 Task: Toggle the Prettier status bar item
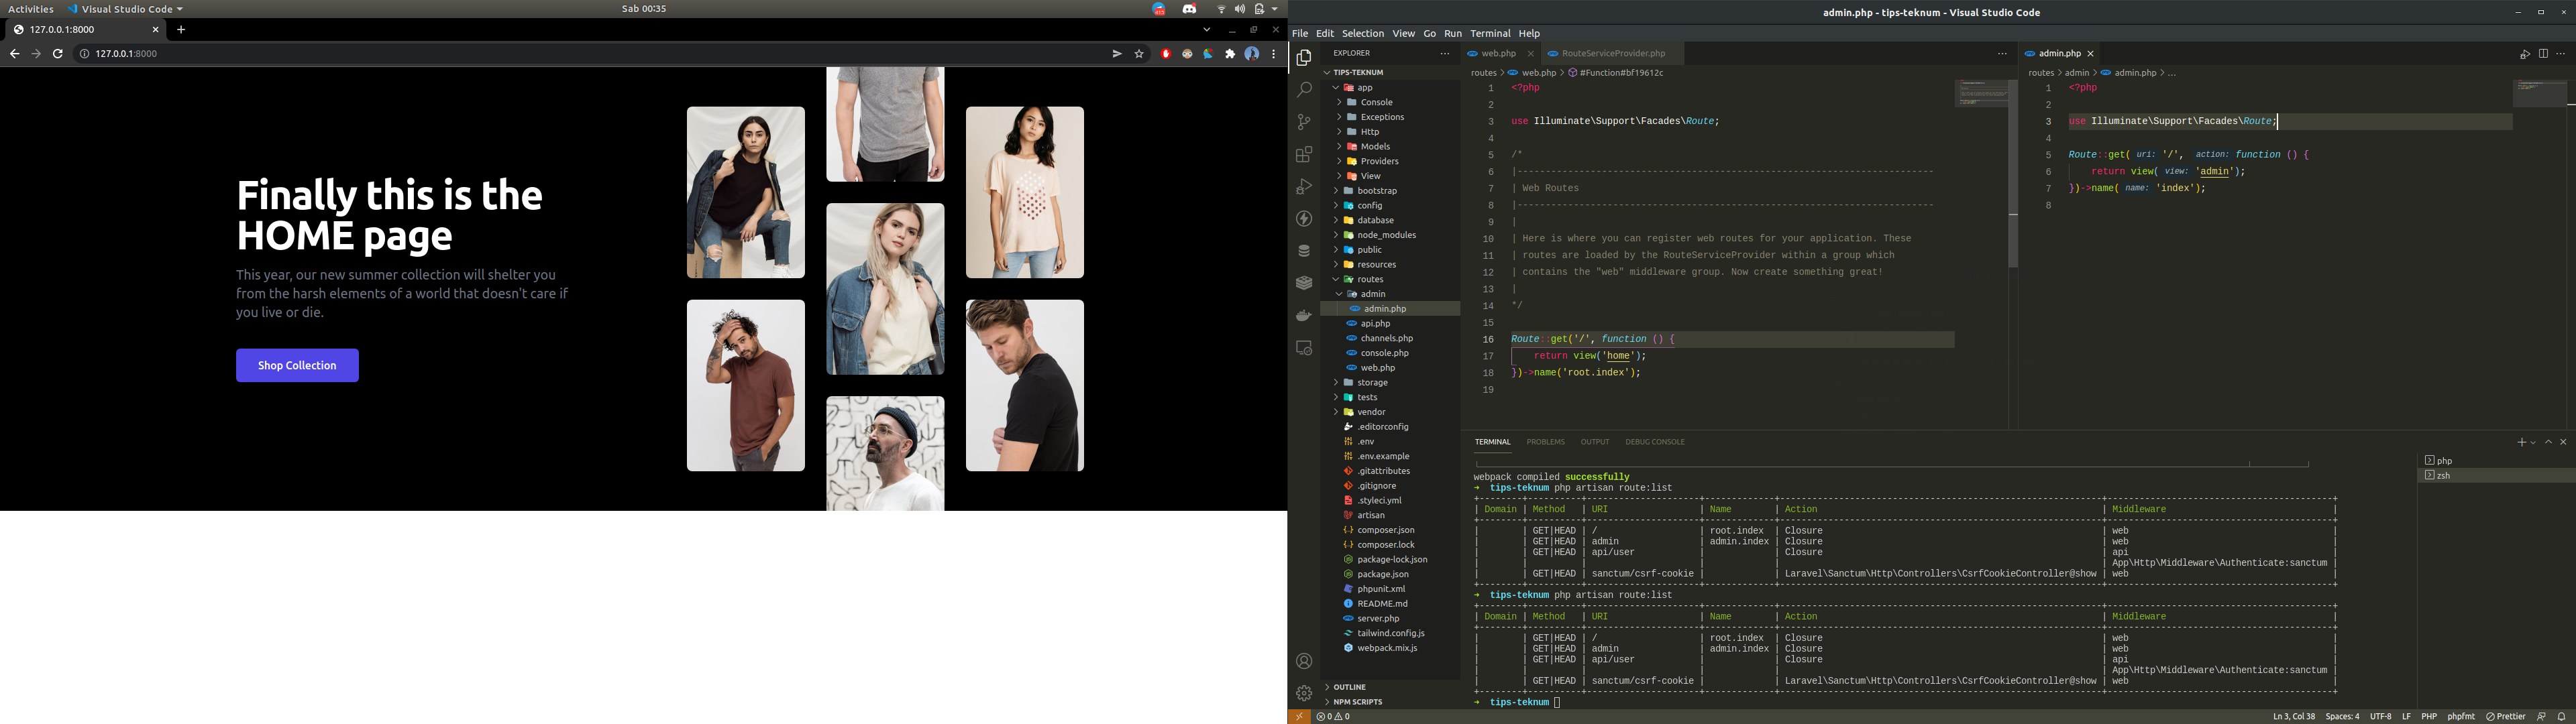point(2506,717)
